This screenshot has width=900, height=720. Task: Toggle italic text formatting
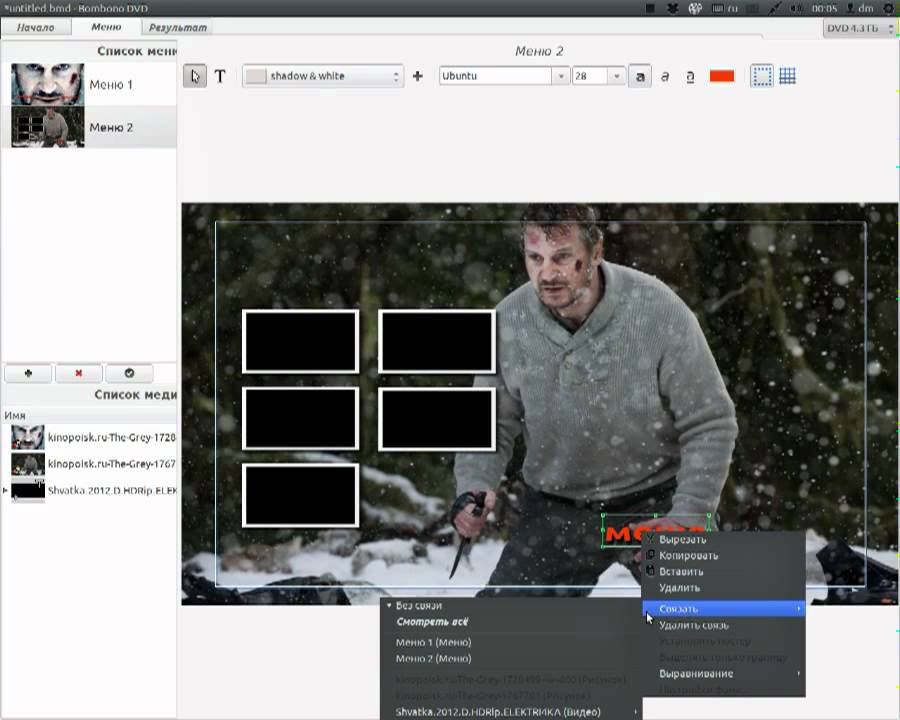tap(665, 76)
